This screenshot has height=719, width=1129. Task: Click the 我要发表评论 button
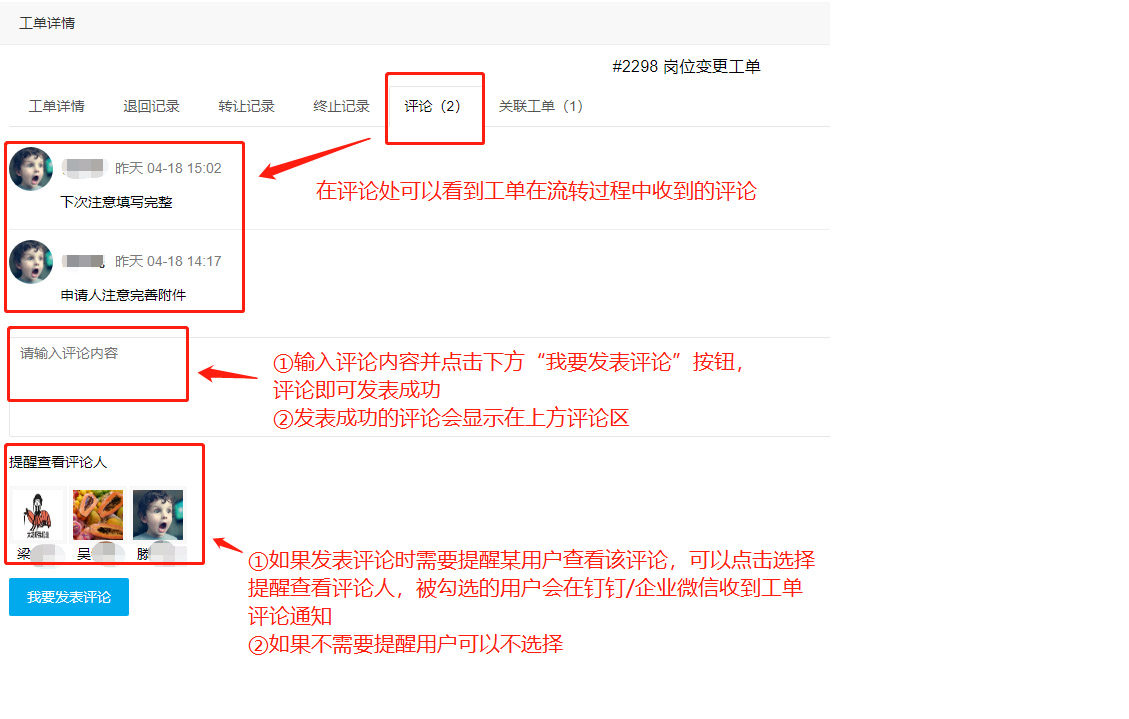[69, 597]
